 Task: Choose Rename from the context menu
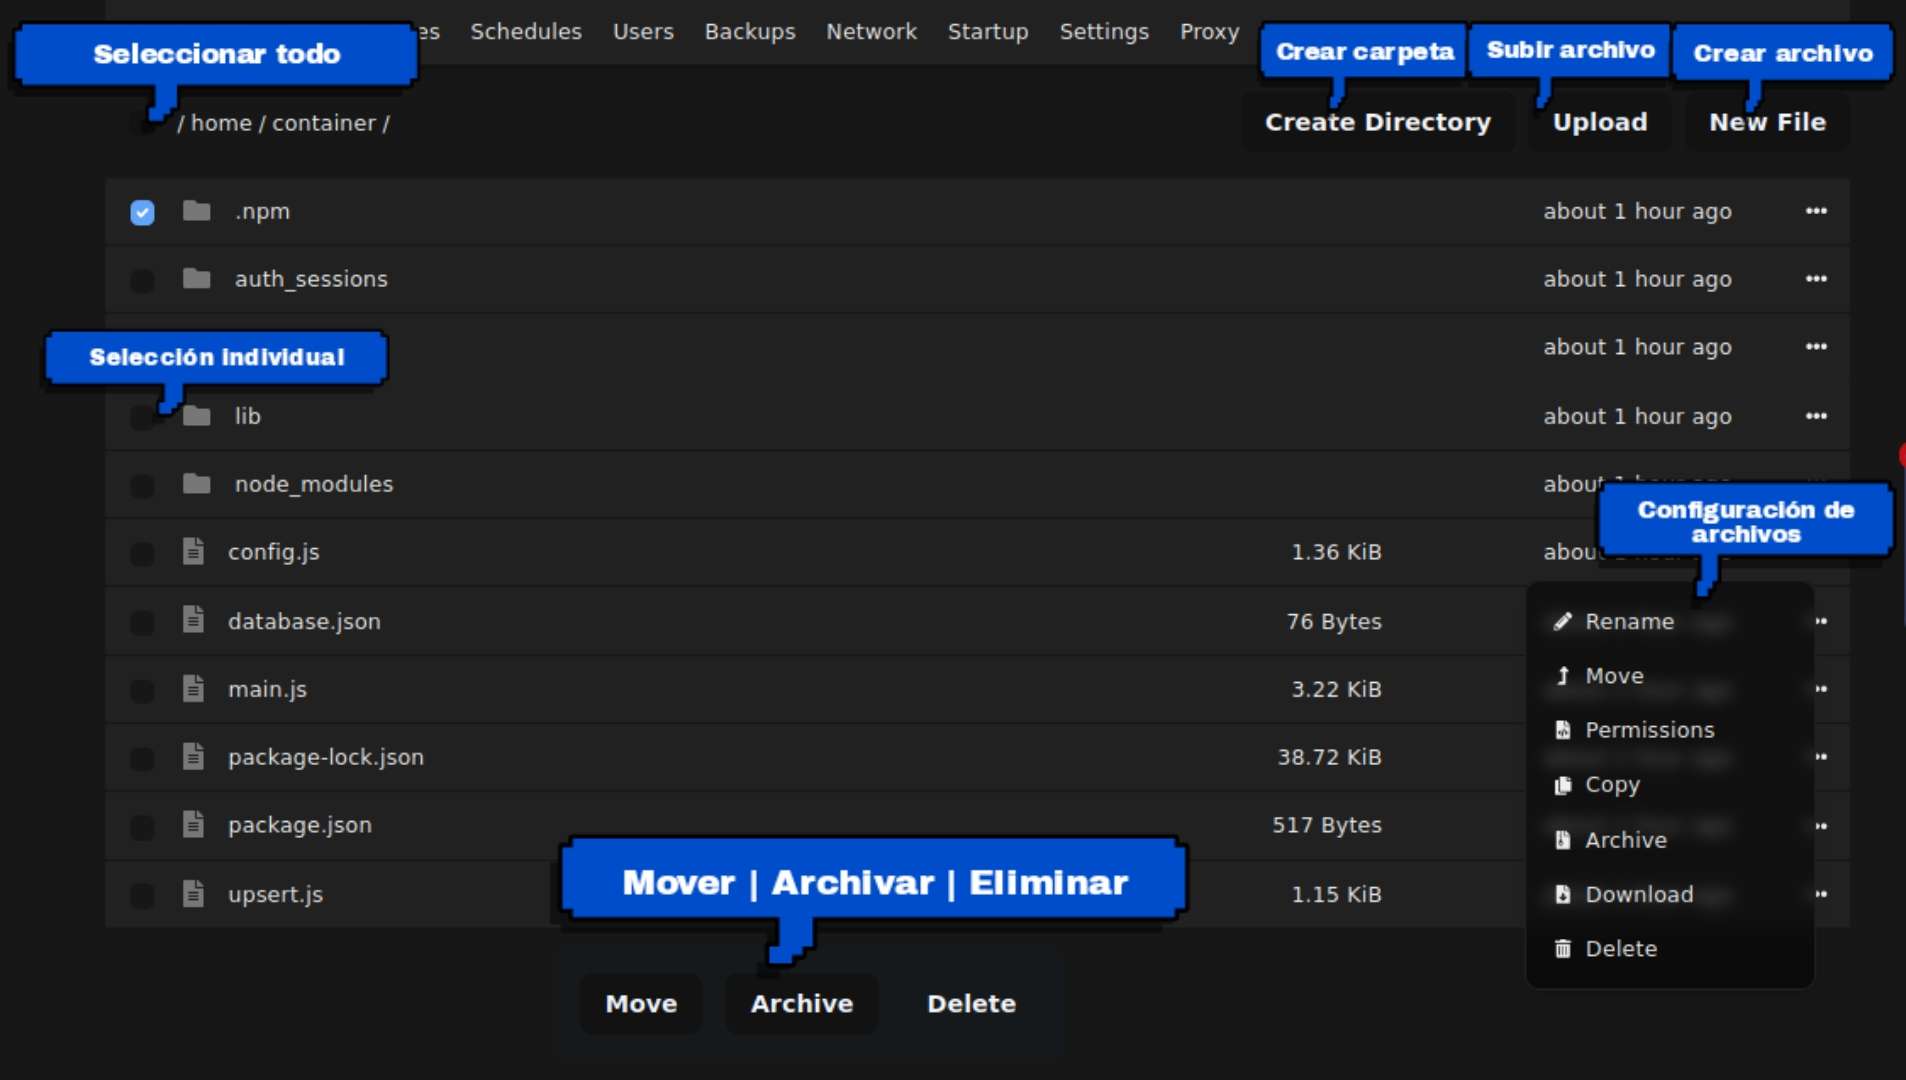1628,621
